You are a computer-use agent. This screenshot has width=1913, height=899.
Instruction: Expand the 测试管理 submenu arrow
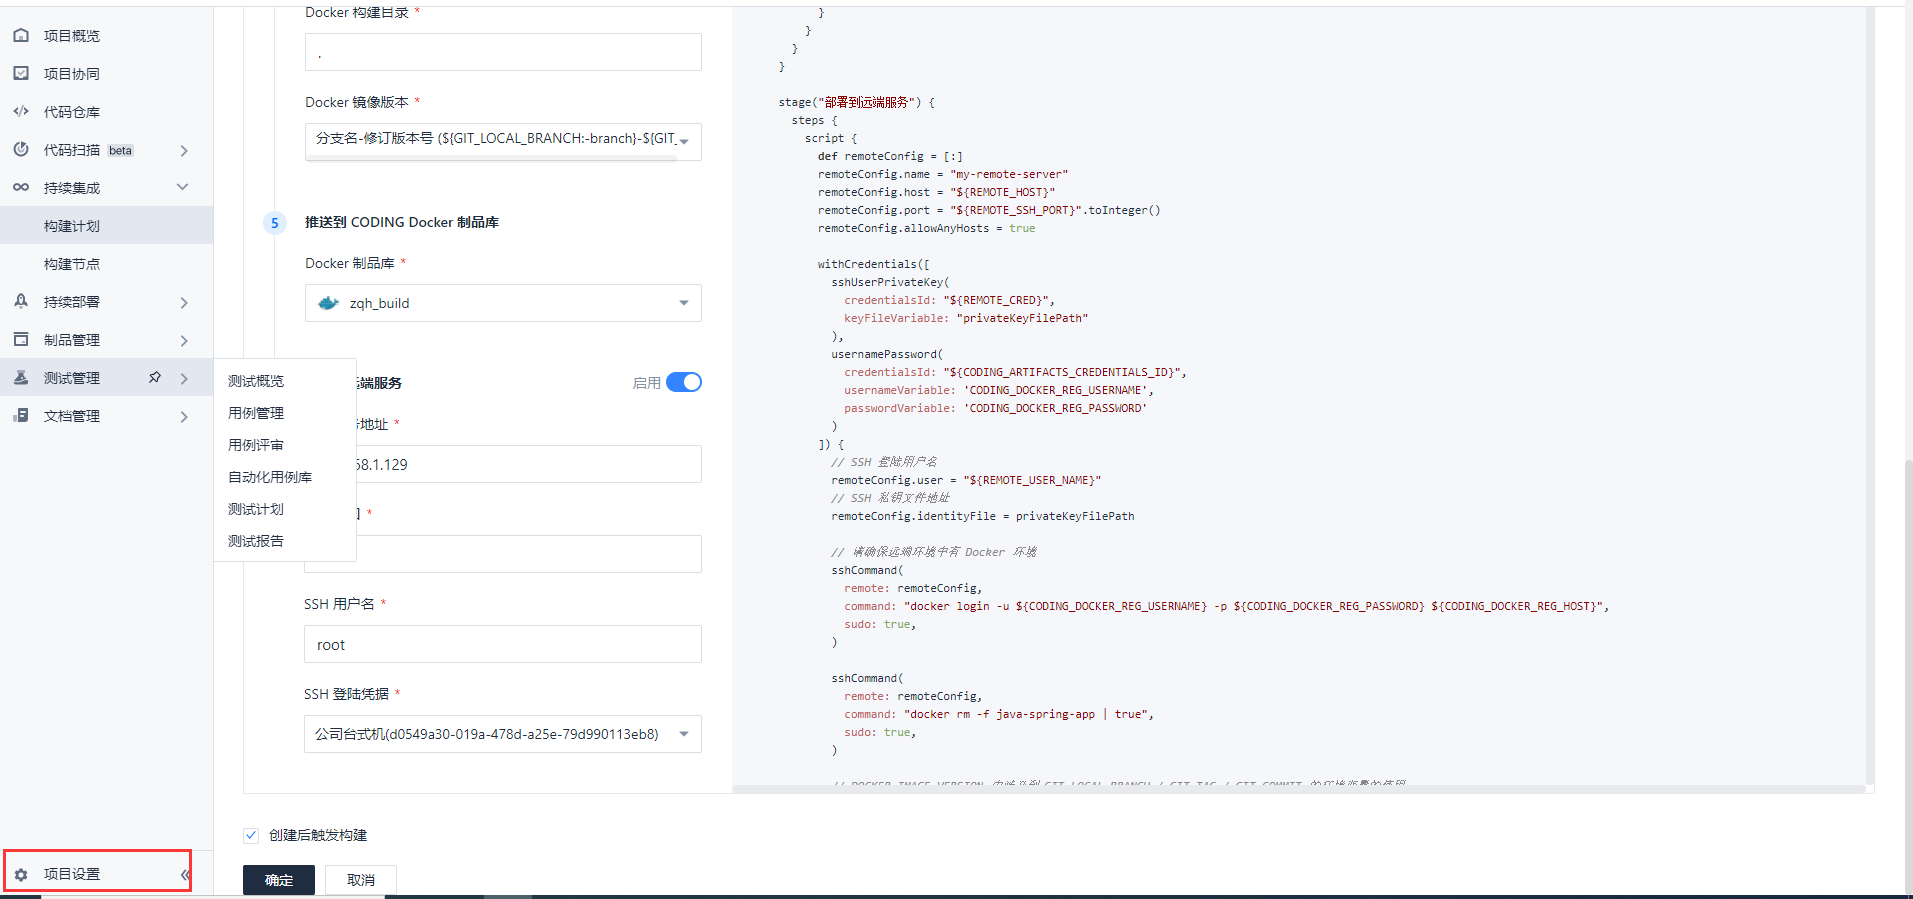(184, 378)
